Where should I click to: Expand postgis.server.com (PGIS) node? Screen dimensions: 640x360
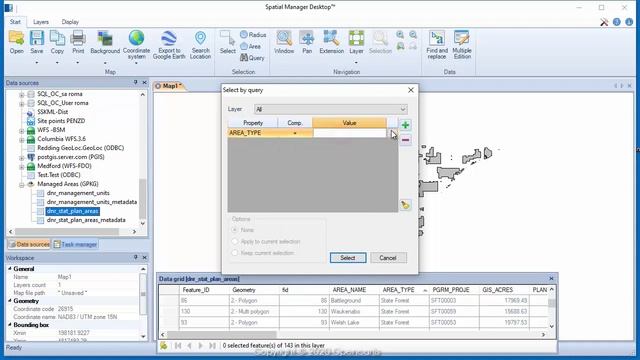(x=22, y=158)
